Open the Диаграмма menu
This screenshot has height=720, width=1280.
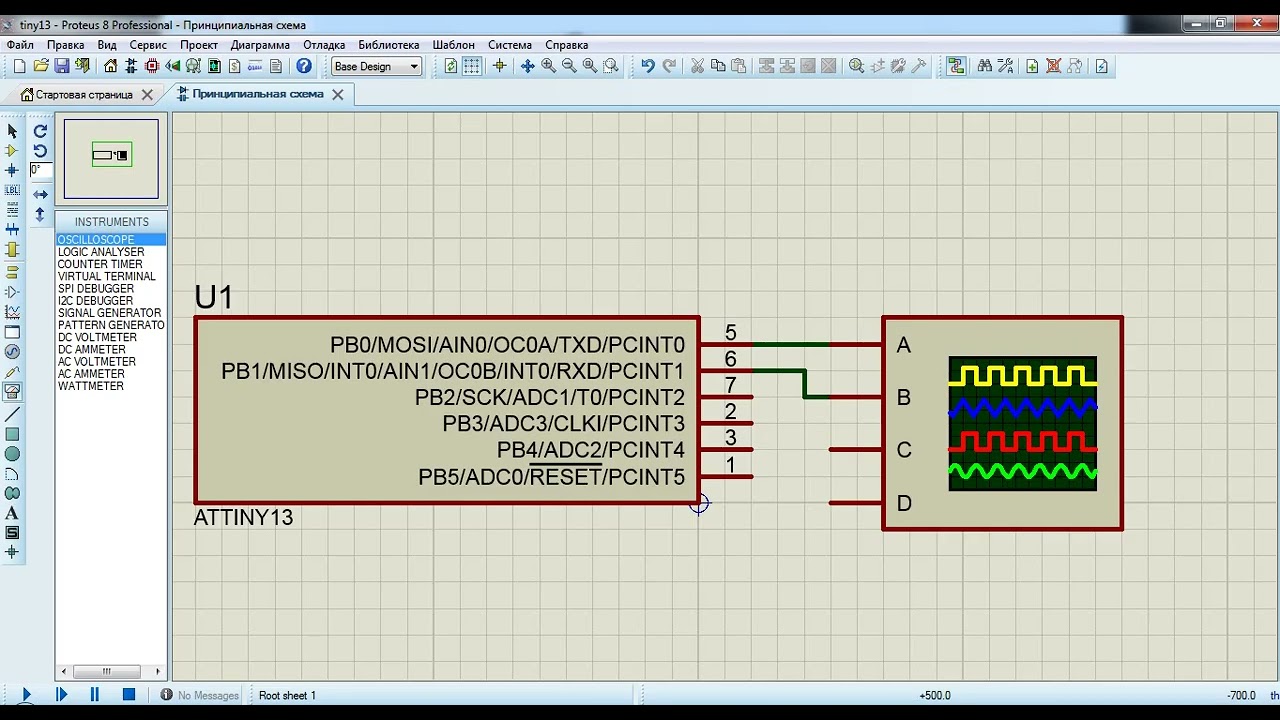[260, 45]
